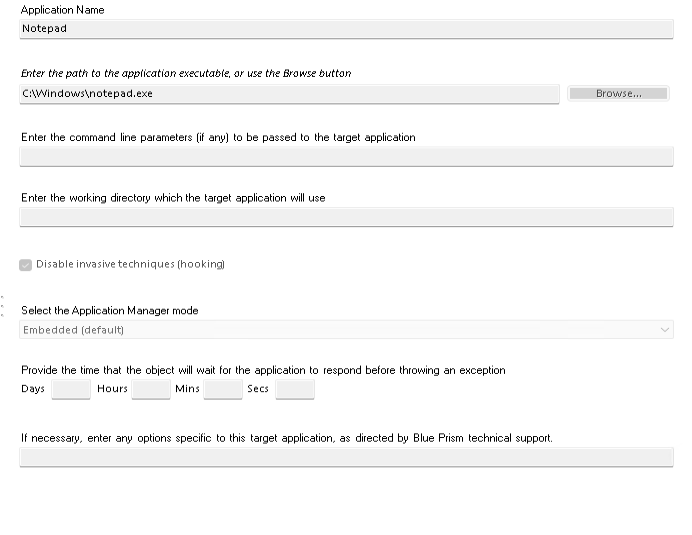The image size is (692, 535).
Task: Click the Secs label text
Action: pos(258,389)
